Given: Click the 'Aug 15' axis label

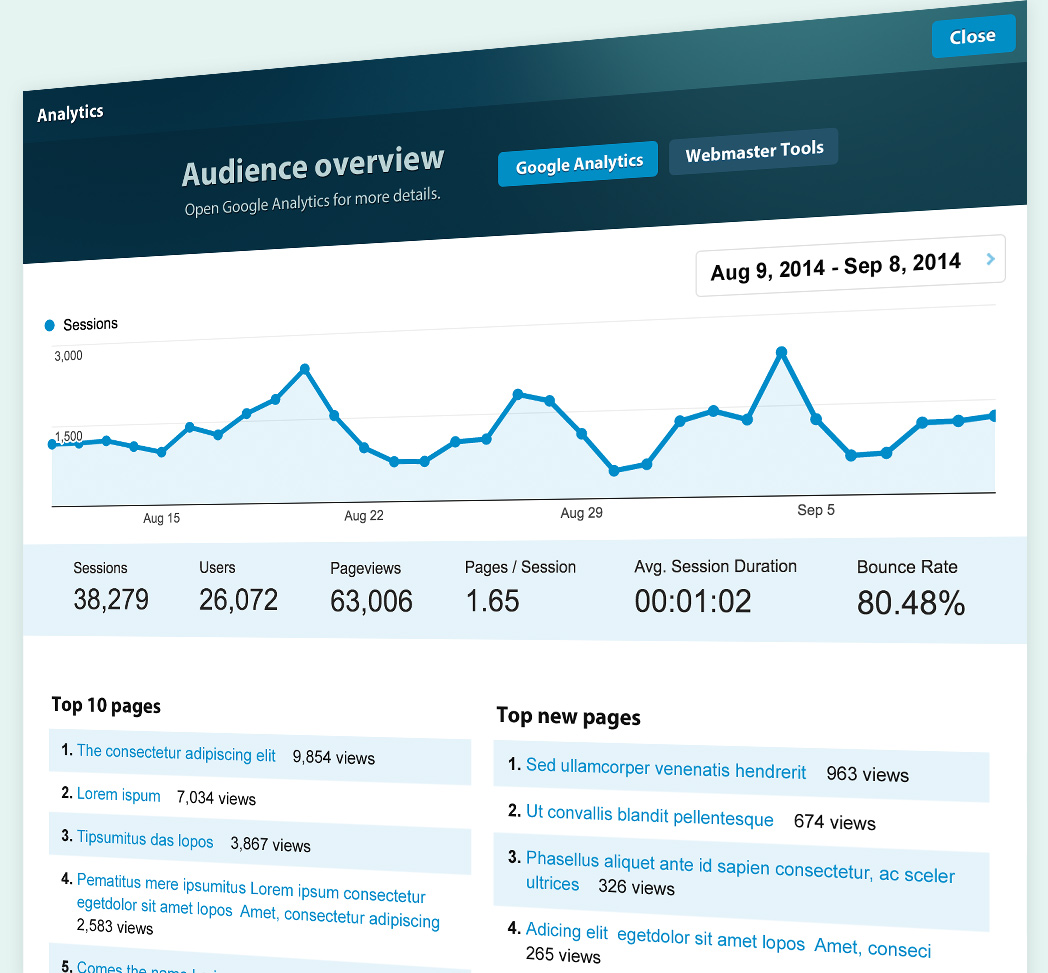Looking at the screenshot, I should 161,519.
